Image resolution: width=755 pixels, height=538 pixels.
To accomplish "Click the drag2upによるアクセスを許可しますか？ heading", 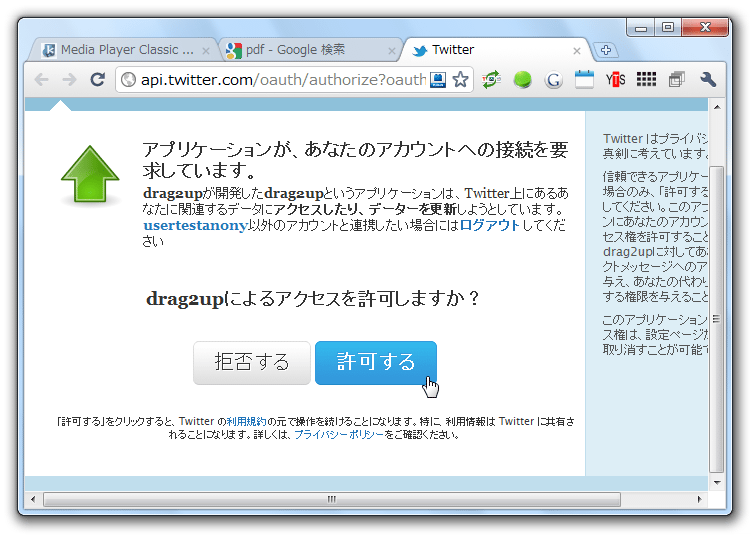I will click(313, 299).
